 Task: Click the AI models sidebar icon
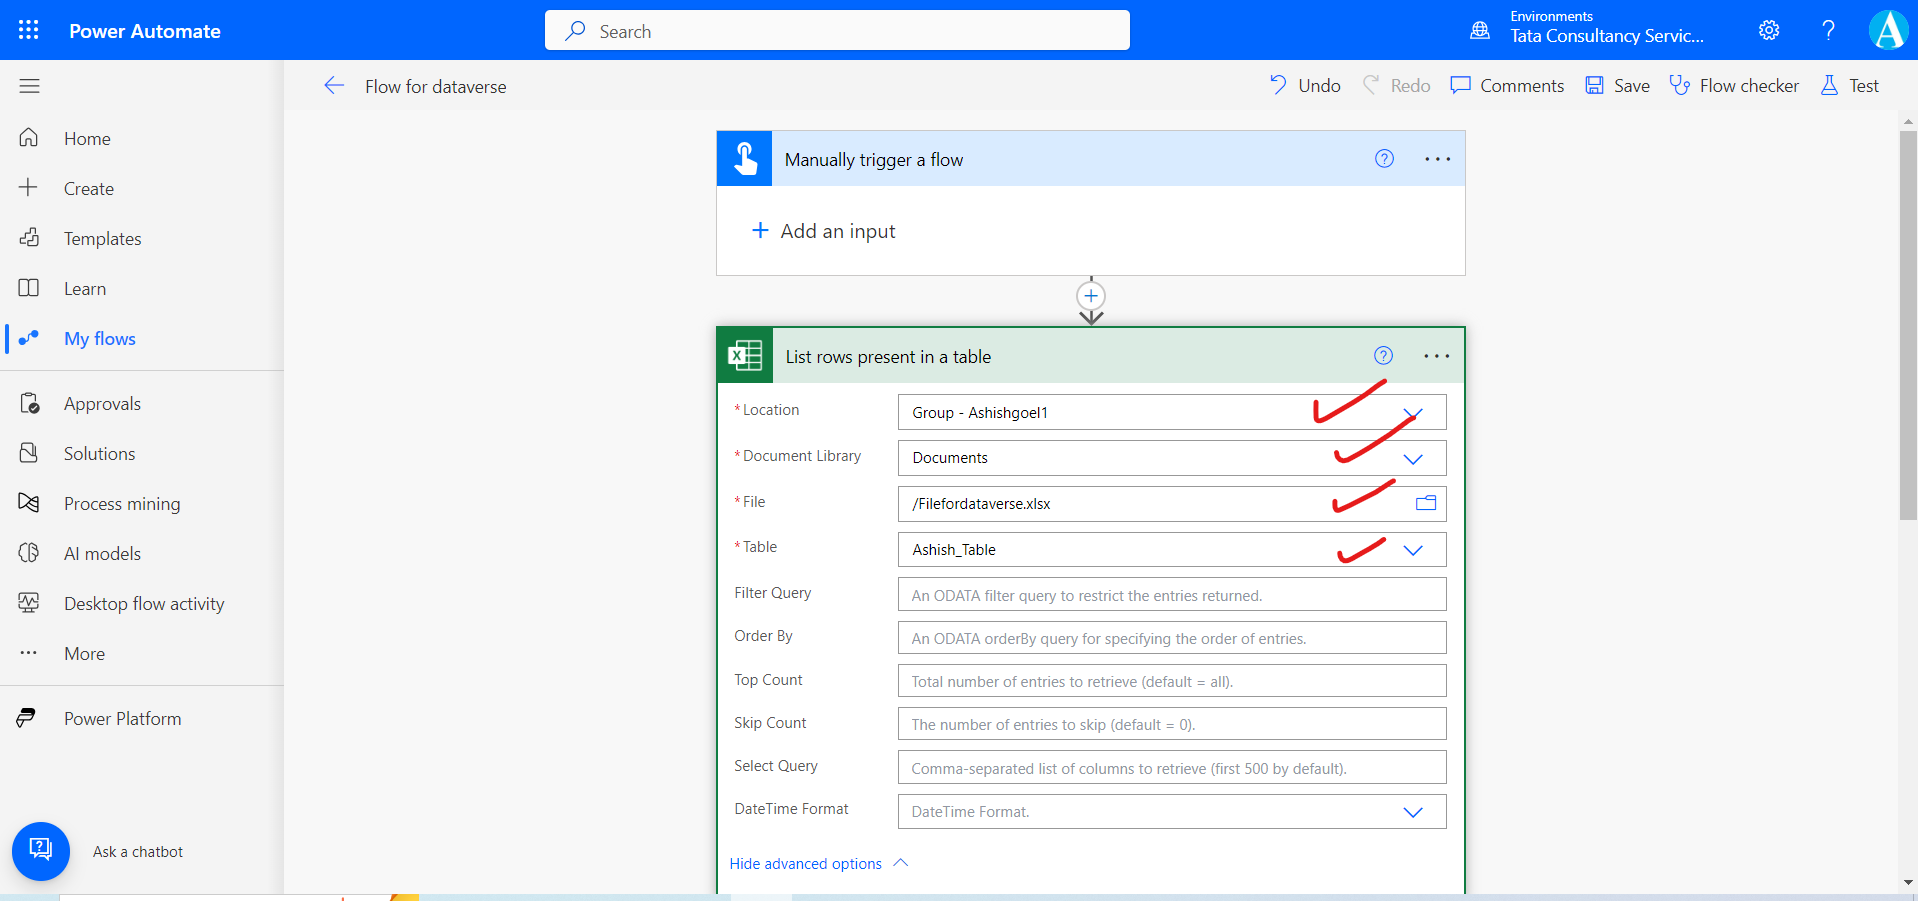pos(29,553)
